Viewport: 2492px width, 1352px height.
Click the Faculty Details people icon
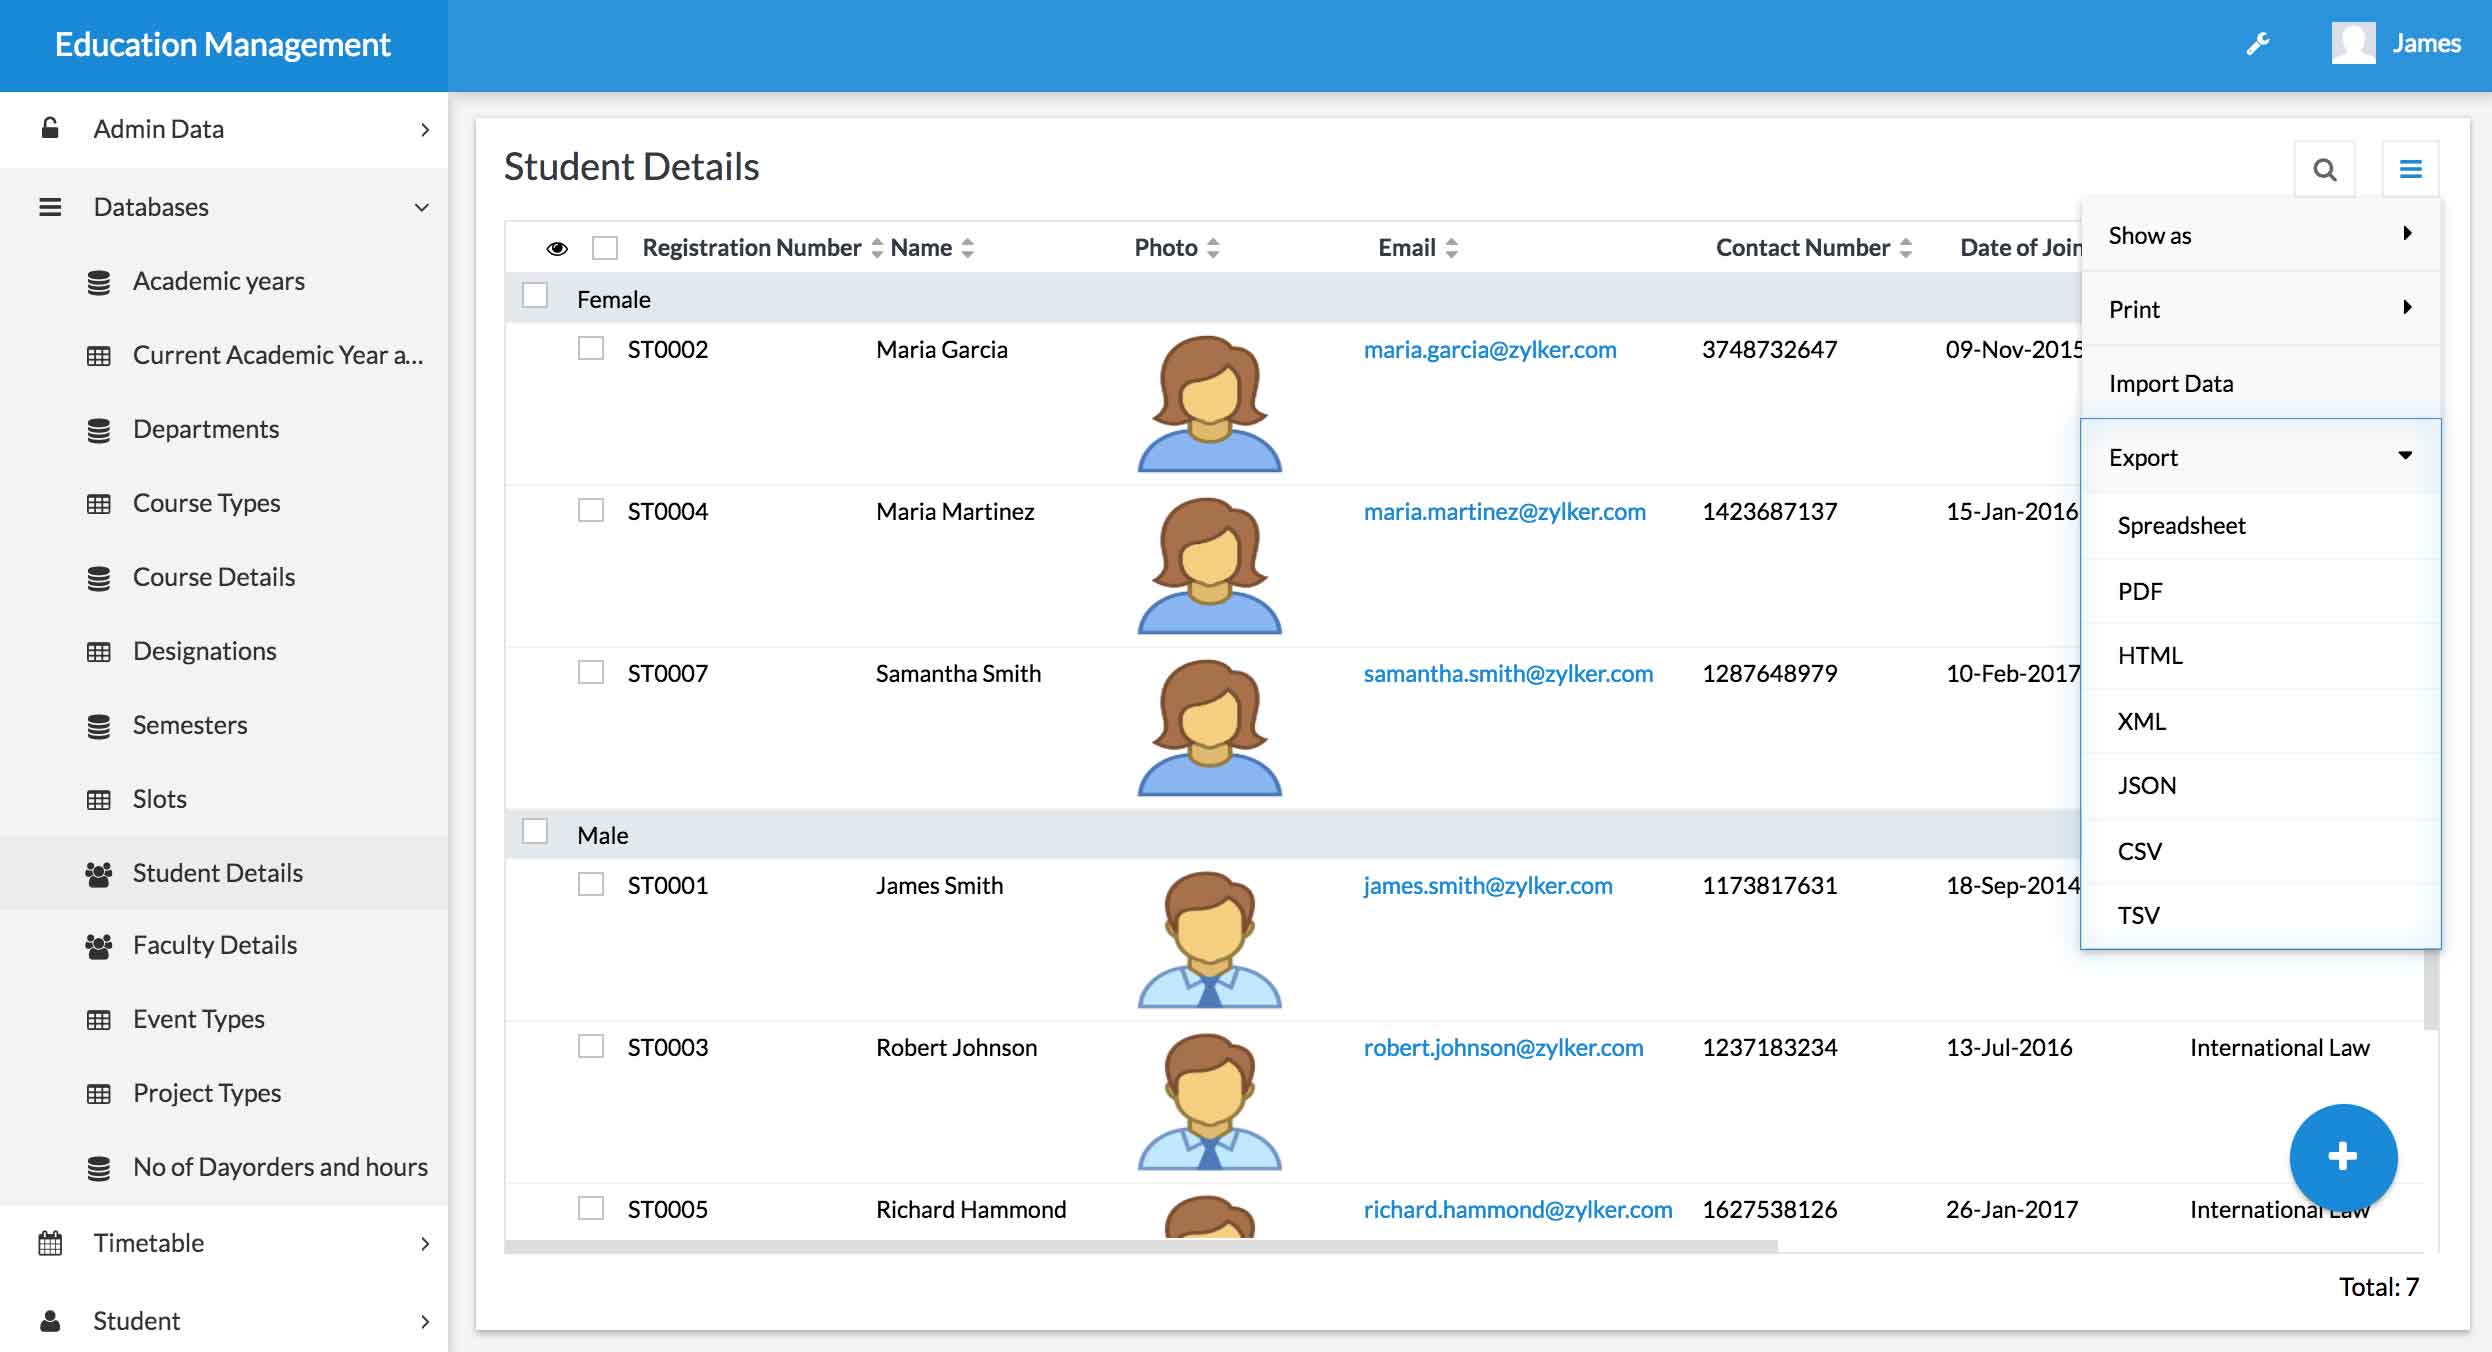click(98, 946)
